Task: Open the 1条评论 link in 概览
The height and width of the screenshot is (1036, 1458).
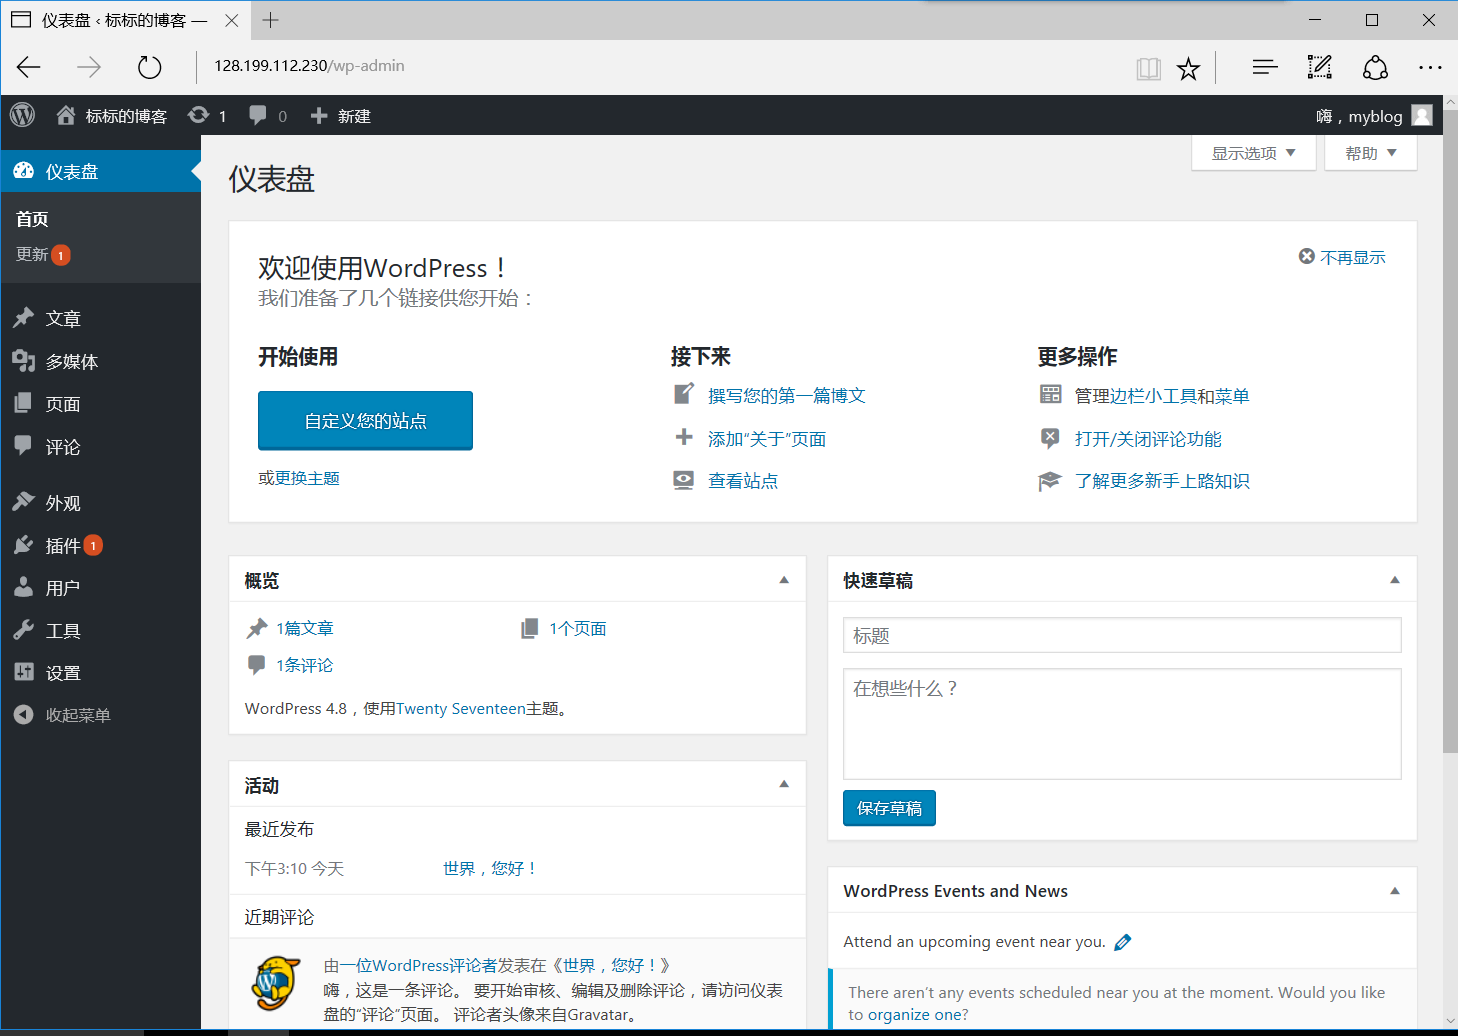Action: coord(305,665)
